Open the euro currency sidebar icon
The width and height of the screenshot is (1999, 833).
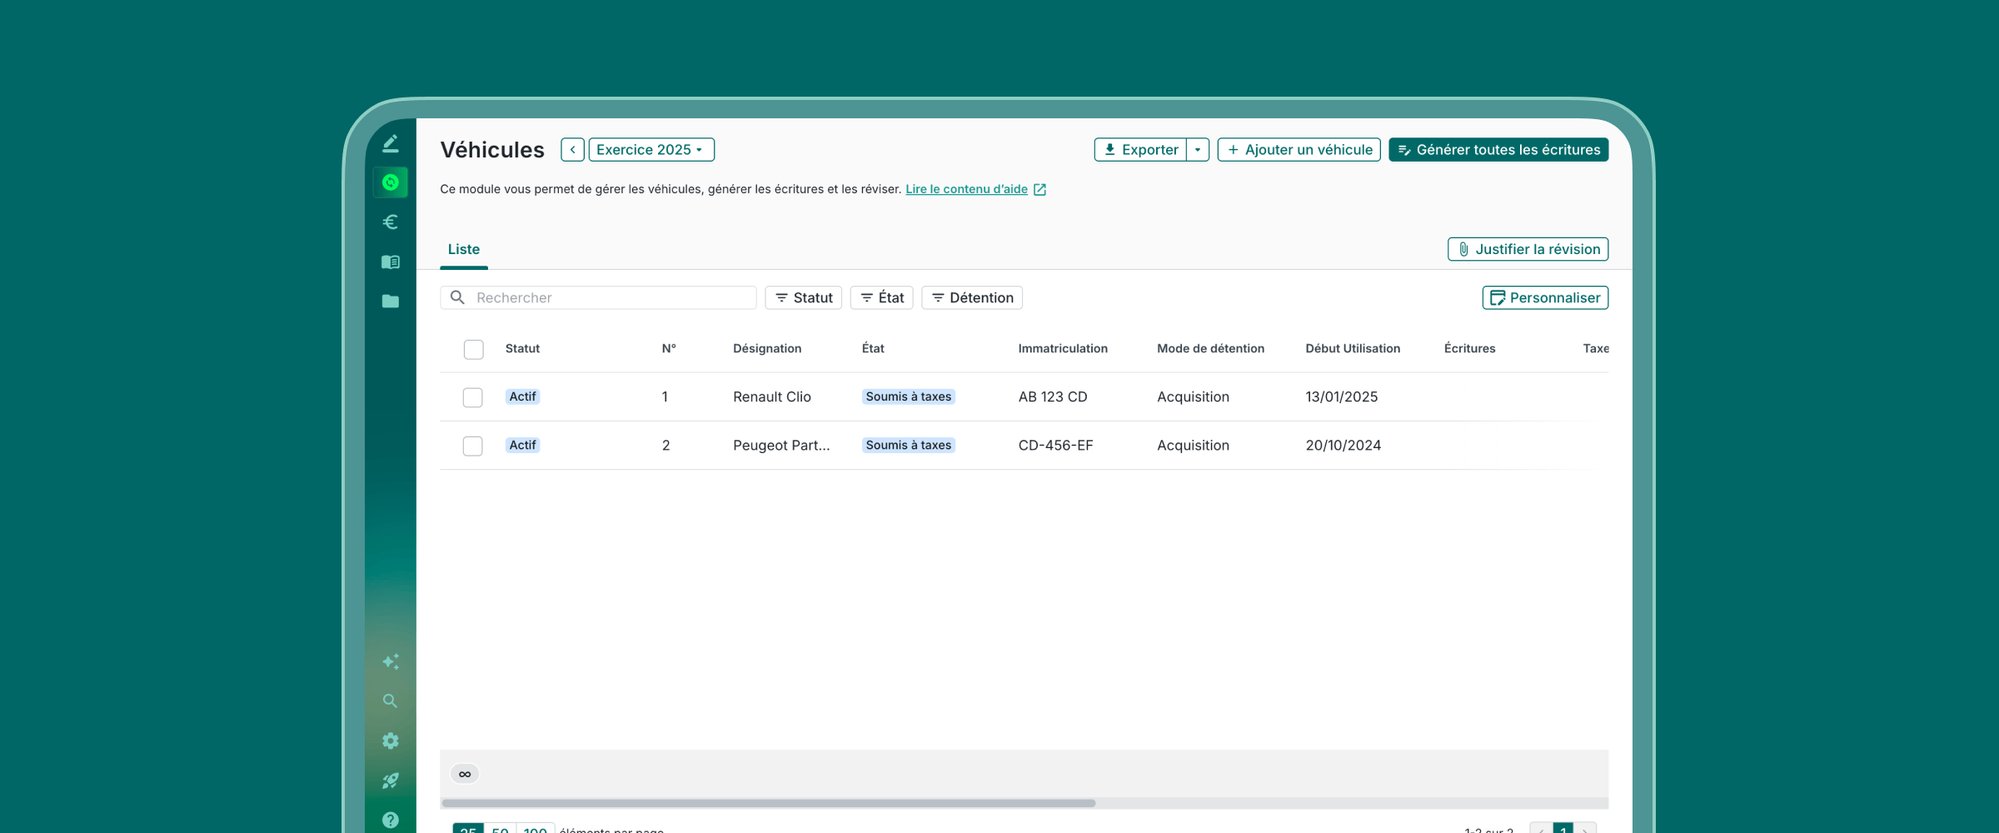(390, 222)
